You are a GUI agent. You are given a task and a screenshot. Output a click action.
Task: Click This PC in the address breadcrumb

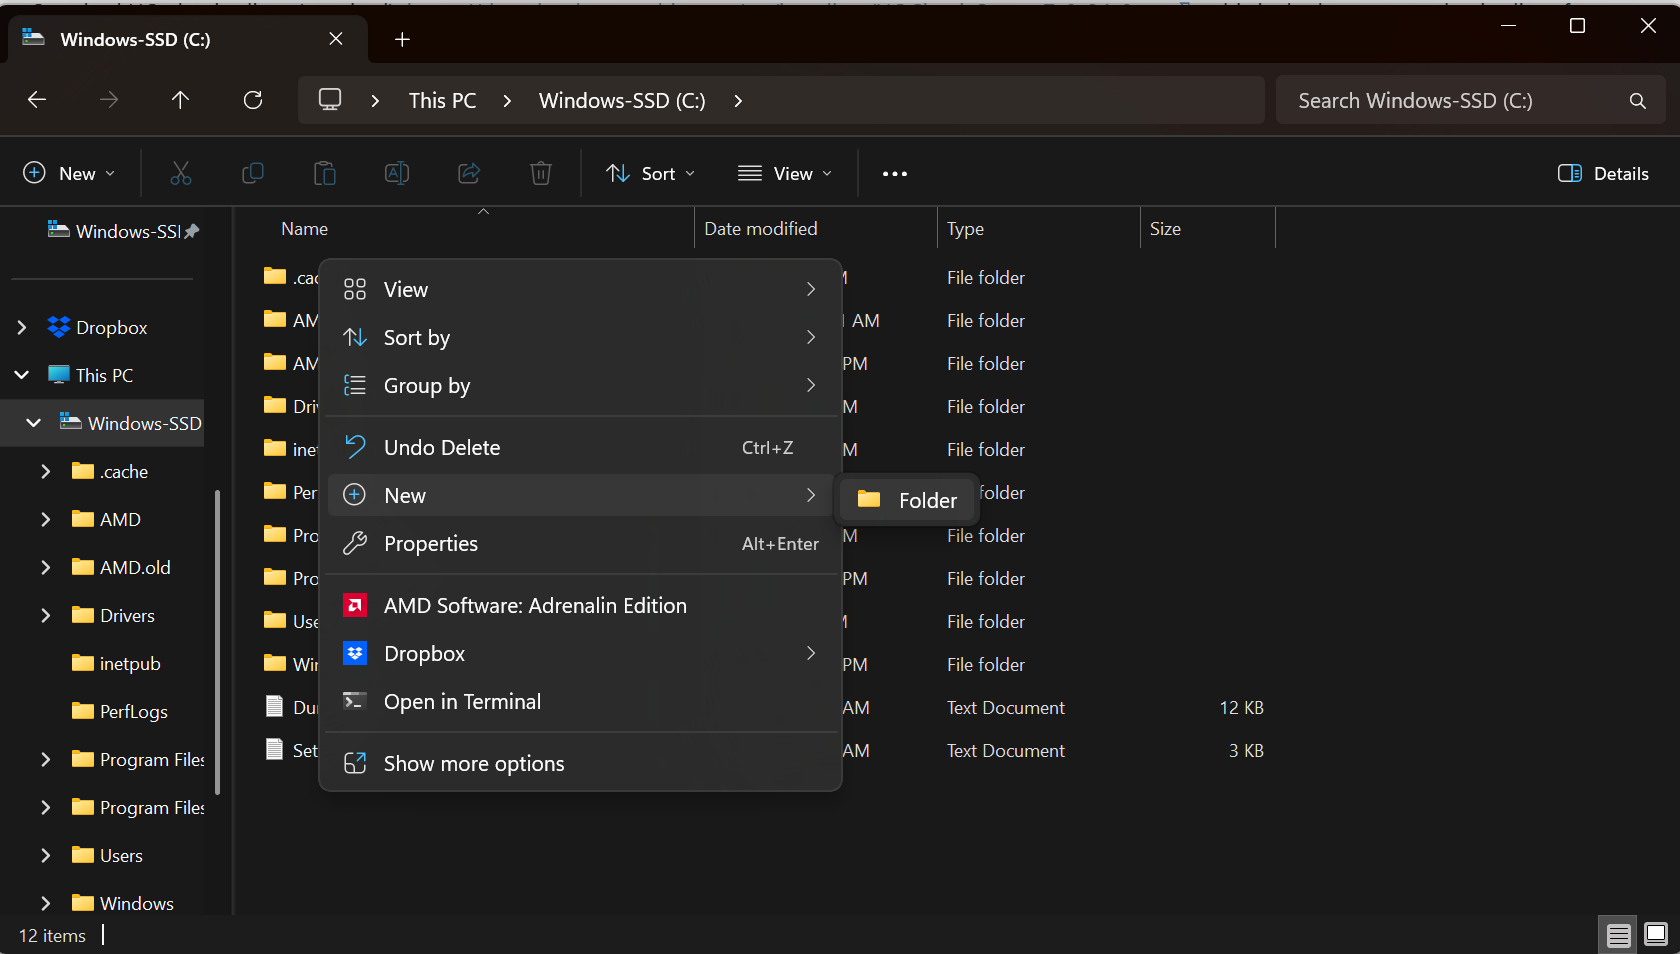[442, 101]
